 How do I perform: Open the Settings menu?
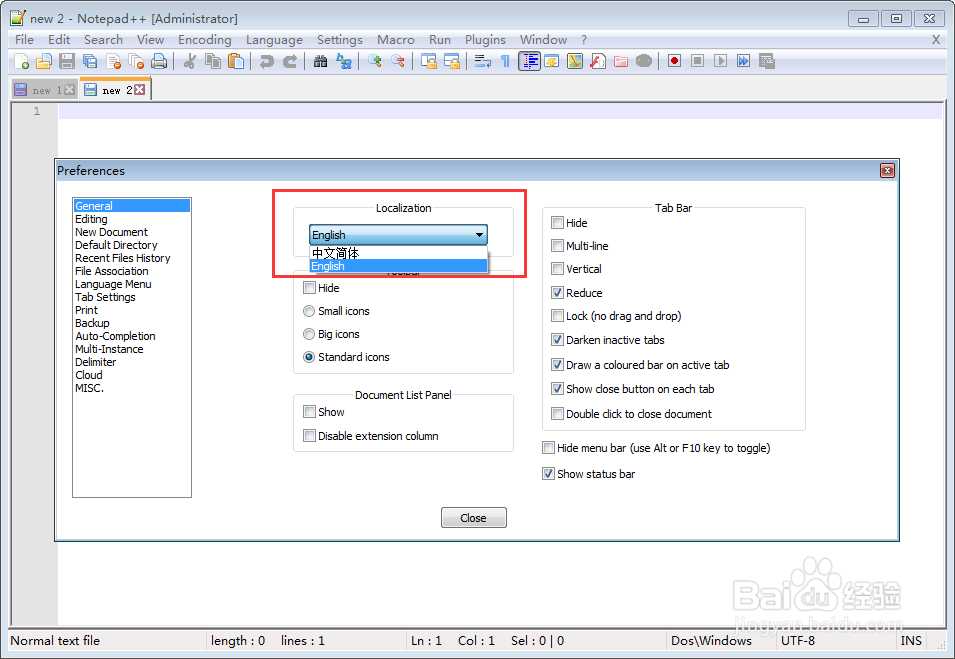click(340, 40)
